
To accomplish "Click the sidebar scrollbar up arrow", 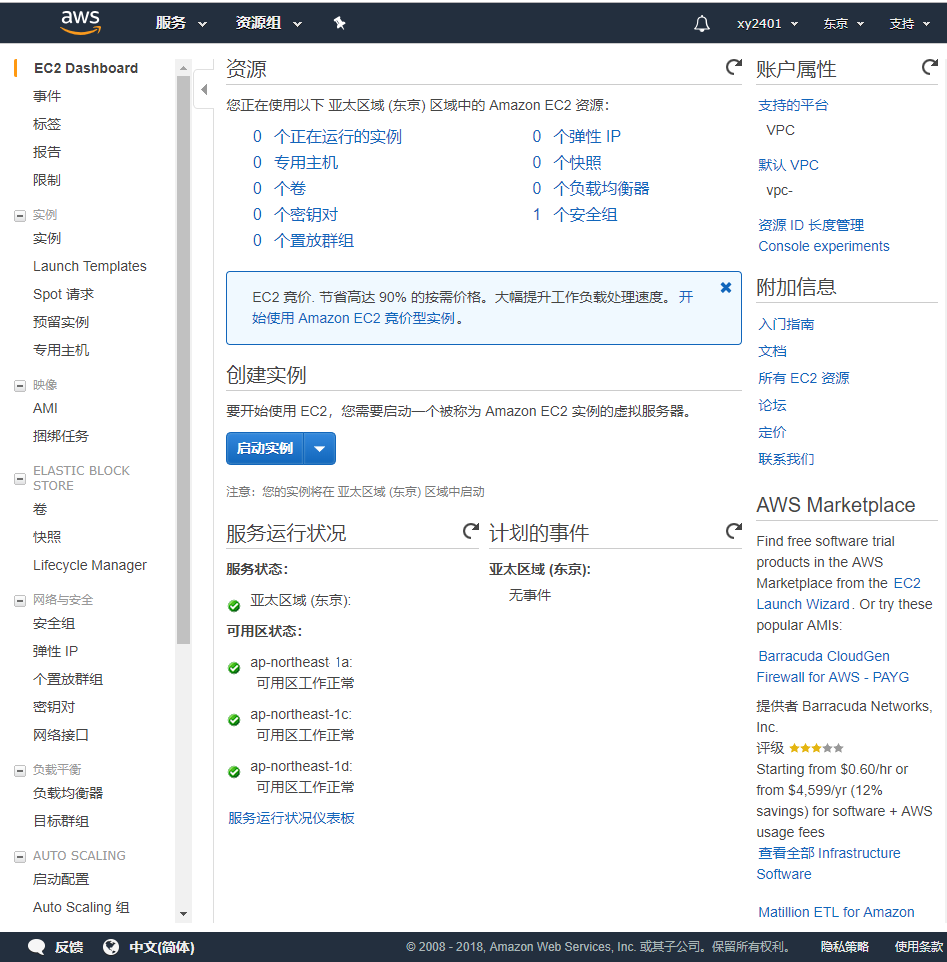I will (183, 68).
